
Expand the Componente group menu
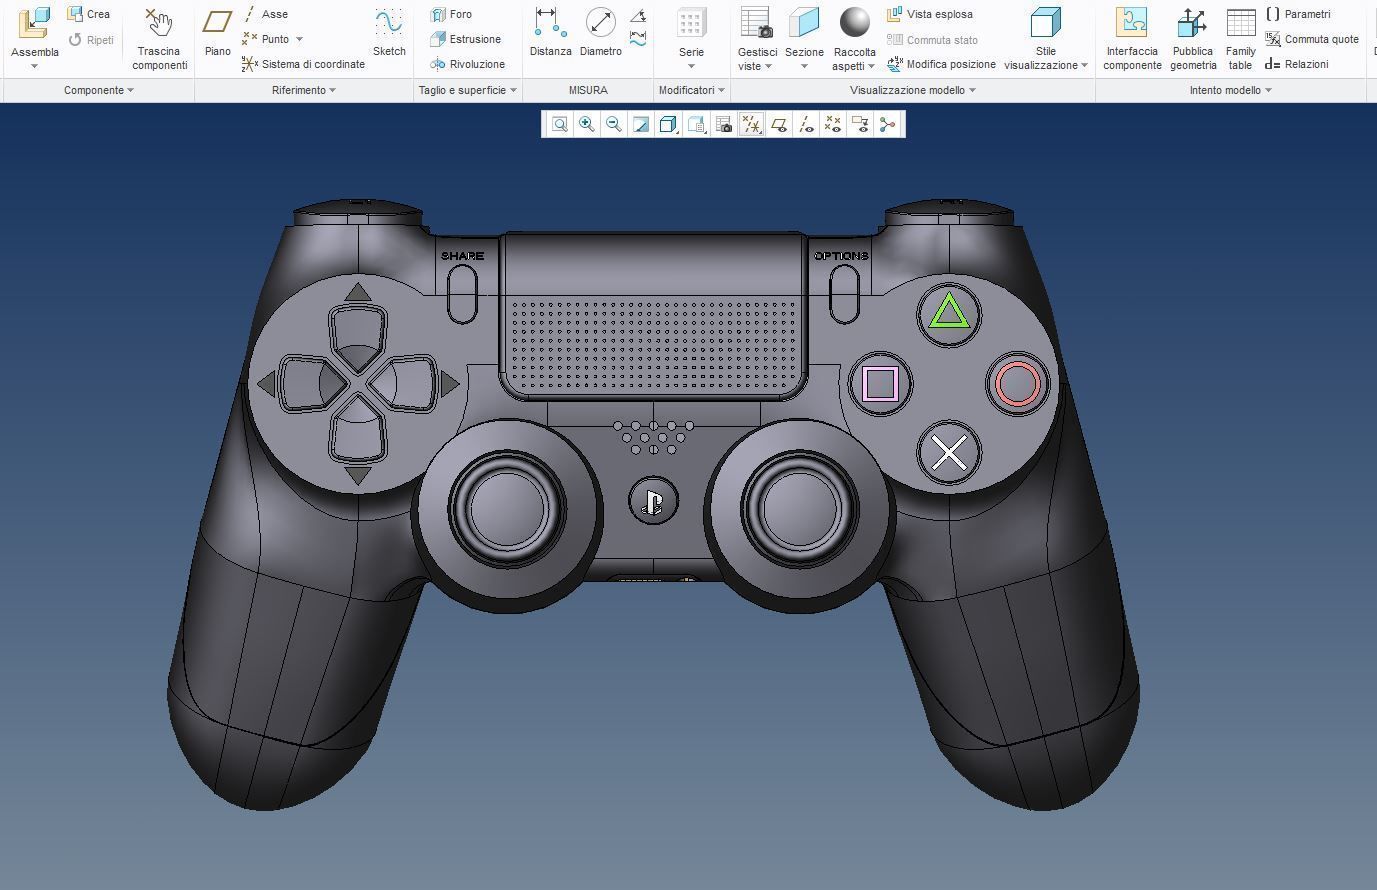98,90
